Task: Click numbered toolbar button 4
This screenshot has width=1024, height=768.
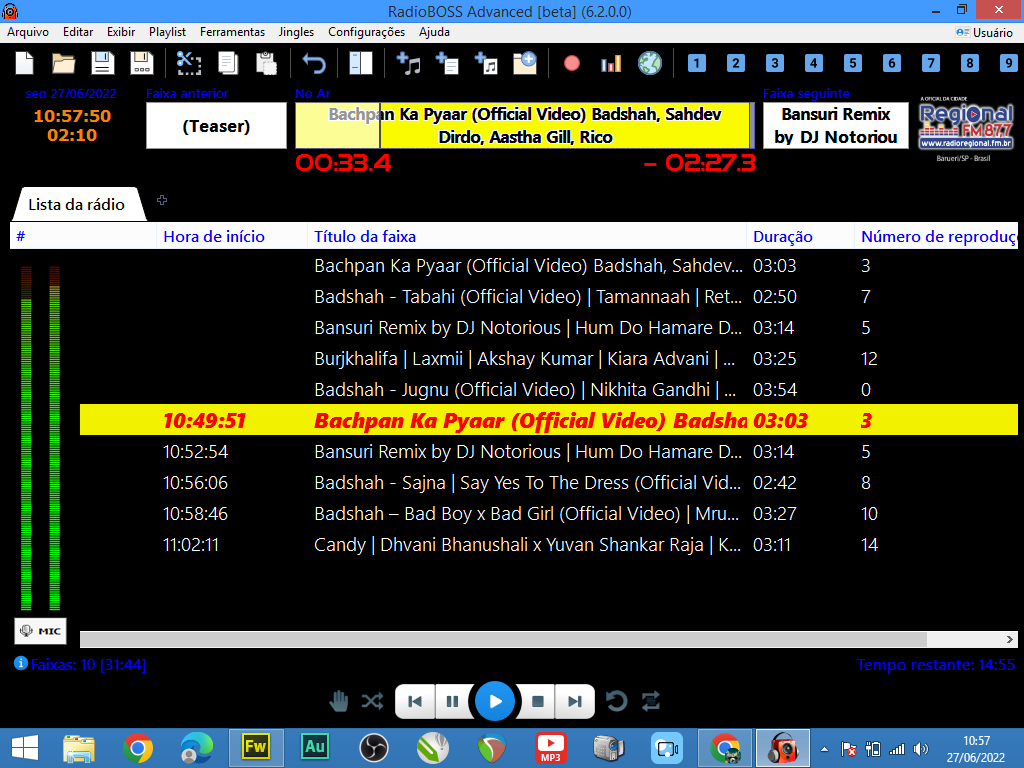Action: 814,63
